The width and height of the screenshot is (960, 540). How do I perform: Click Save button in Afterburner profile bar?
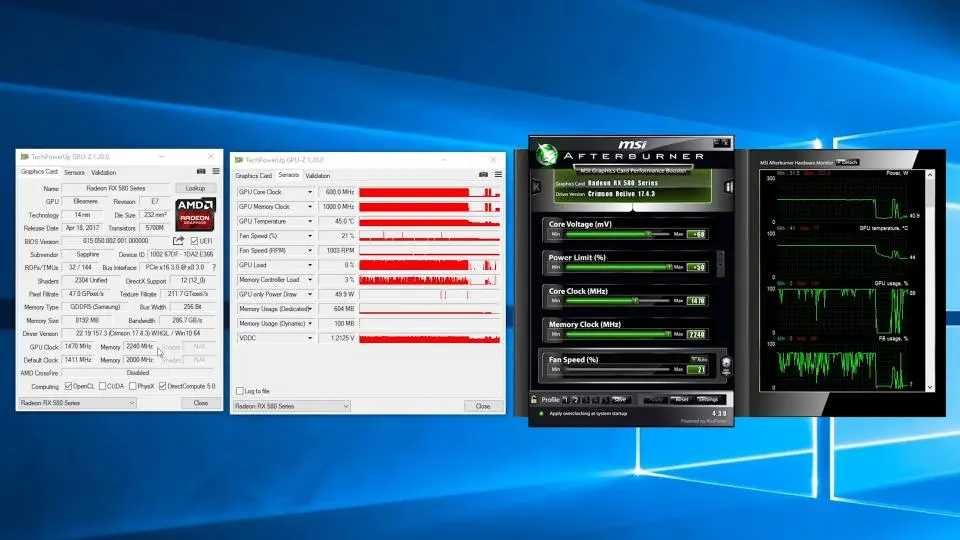[620, 400]
